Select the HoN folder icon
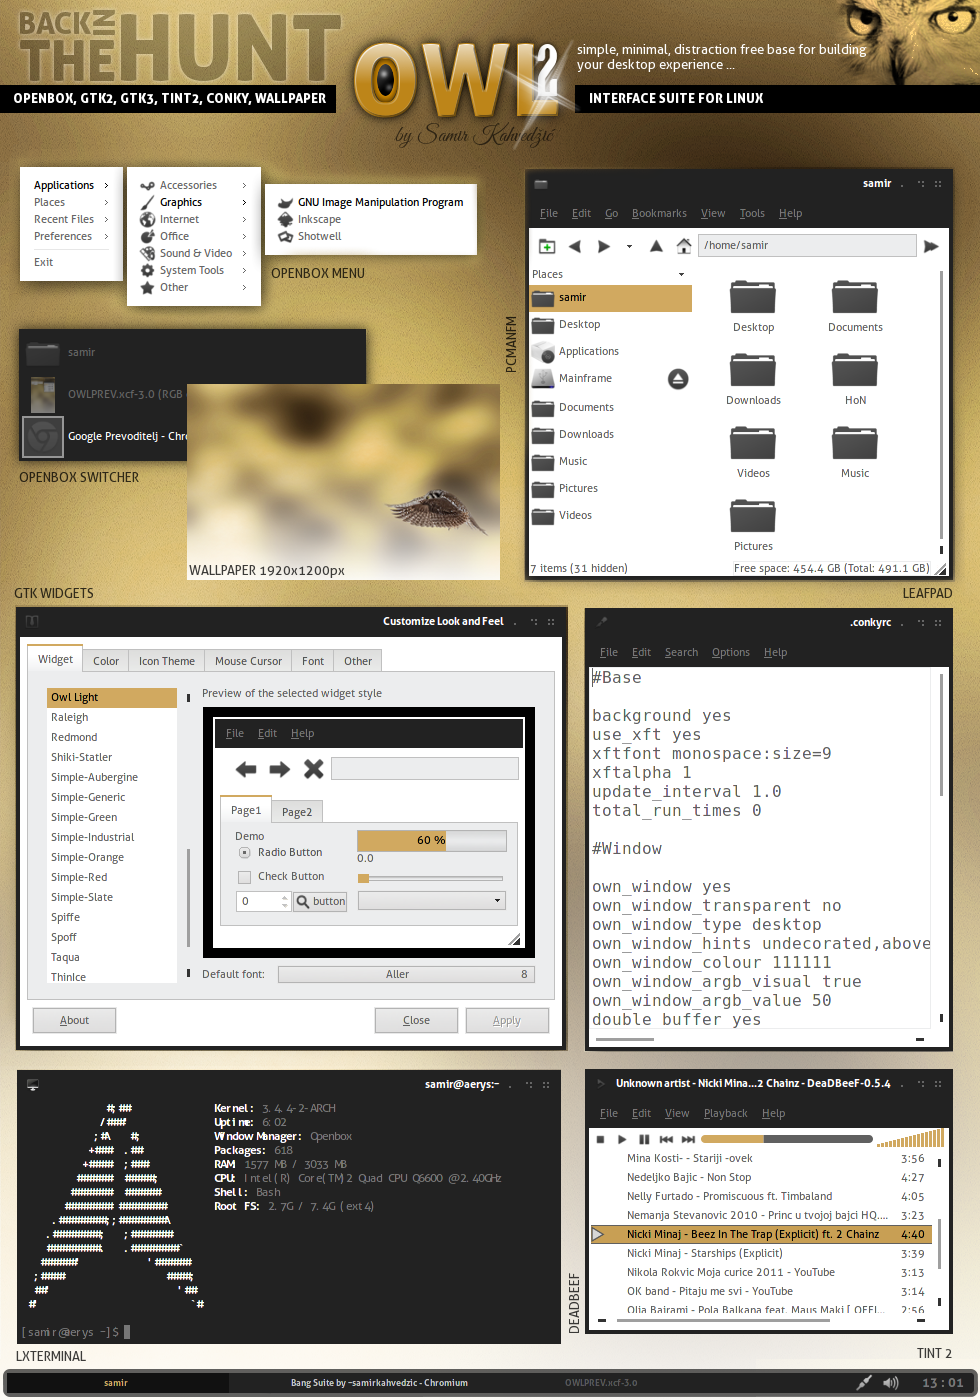The image size is (980, 1400). (855, 369)
